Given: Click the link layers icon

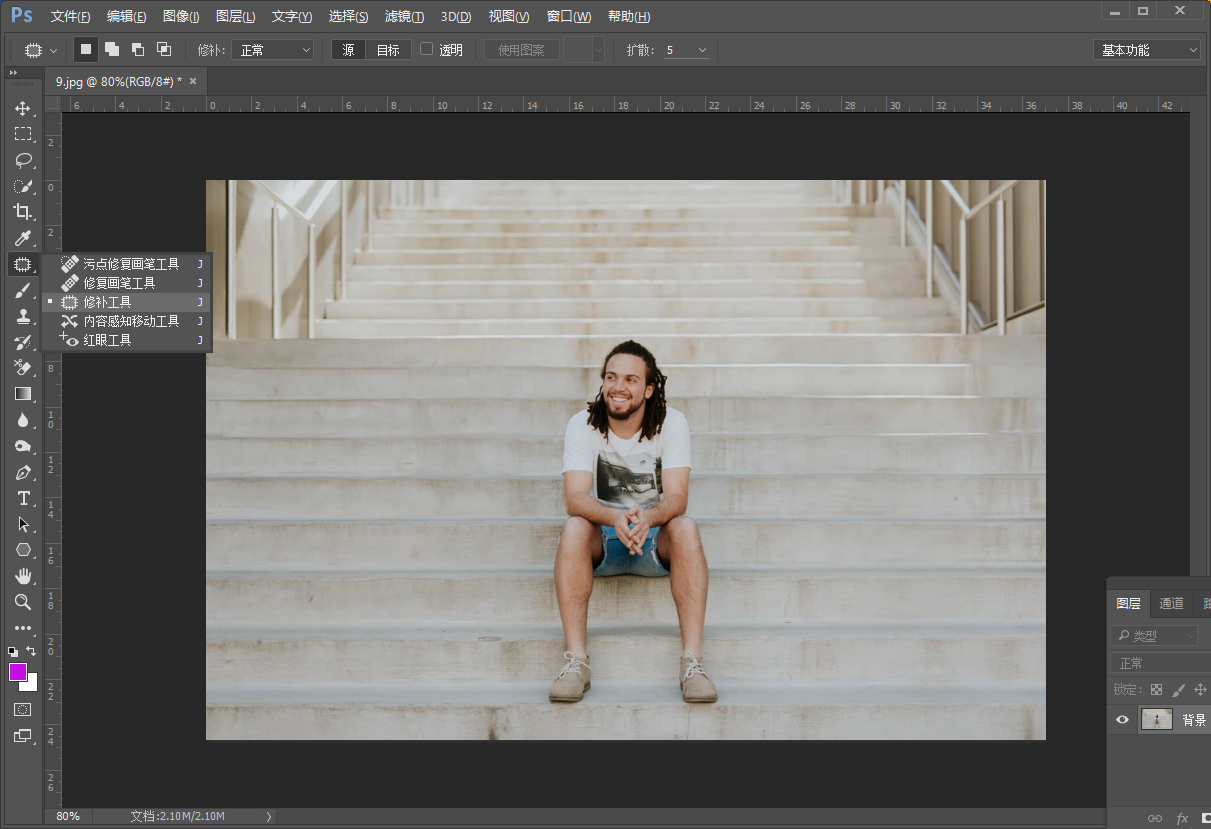Looking at the screenshot, I should coord(1155,819).
